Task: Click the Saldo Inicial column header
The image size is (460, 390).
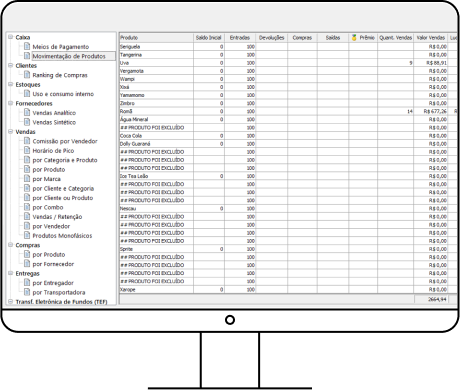Action: [x=209, y=38]
